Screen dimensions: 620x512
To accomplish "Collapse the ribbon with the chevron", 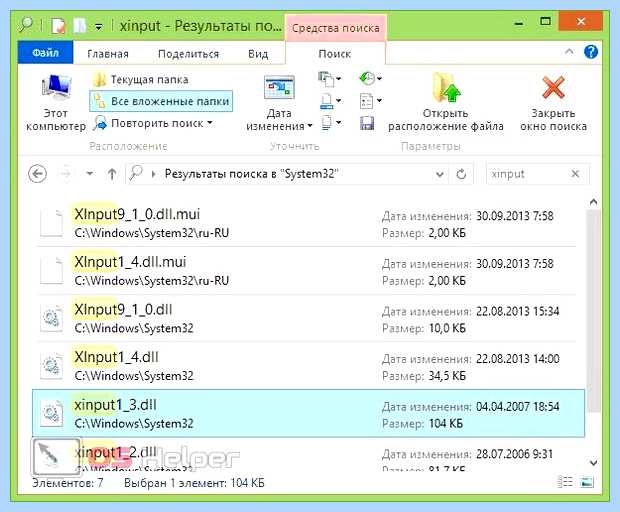I will coord(569,52).
